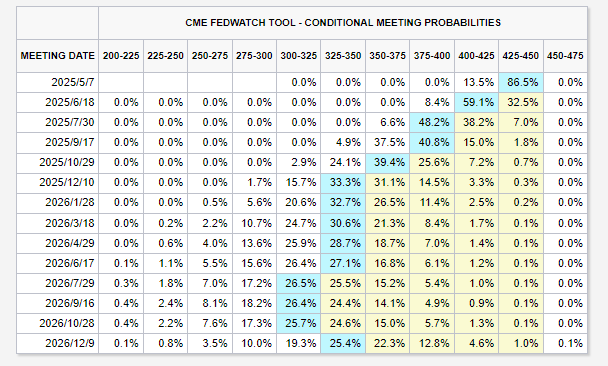
Task: Click the CME FedWatch Tool table title
Action: pos(343,23)
